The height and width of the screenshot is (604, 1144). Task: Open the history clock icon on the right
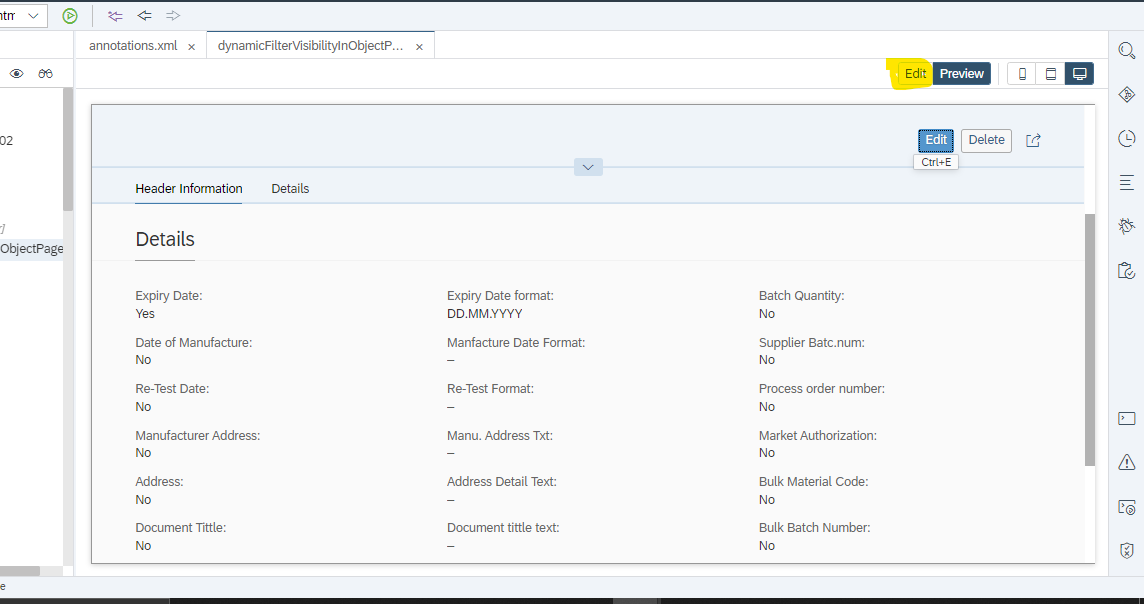pyautogui.click(x=1126, y=138)
